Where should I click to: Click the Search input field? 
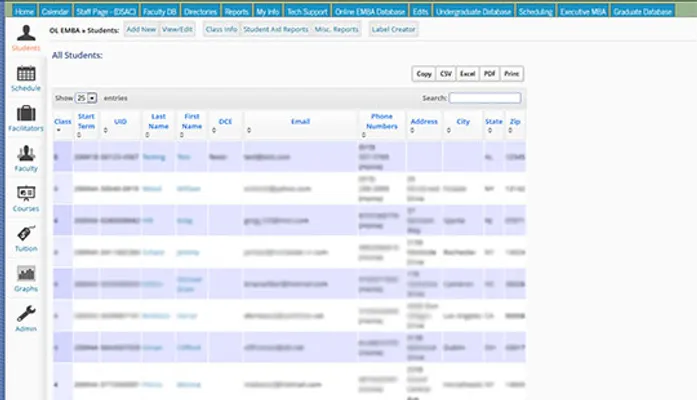(485, 98)
